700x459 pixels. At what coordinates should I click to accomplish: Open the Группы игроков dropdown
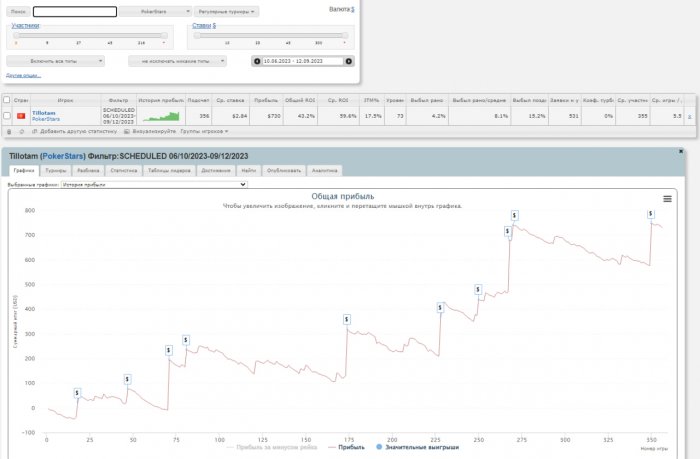pos(204,132)
